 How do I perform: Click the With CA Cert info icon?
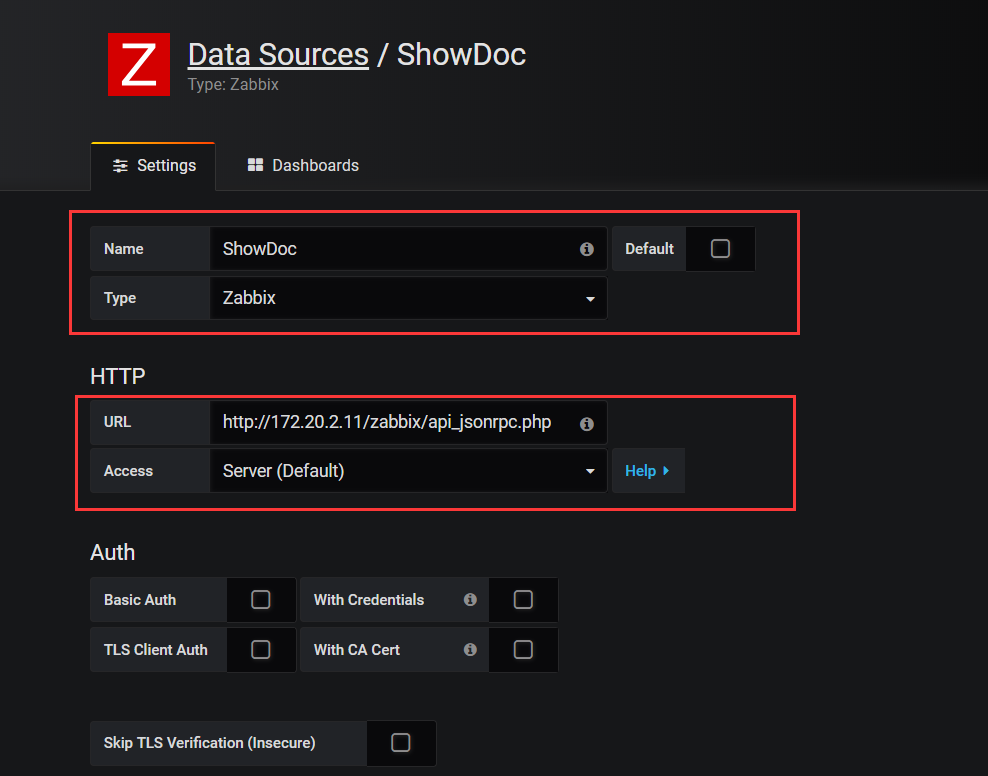pyautogui.click(x=470, y=649)
